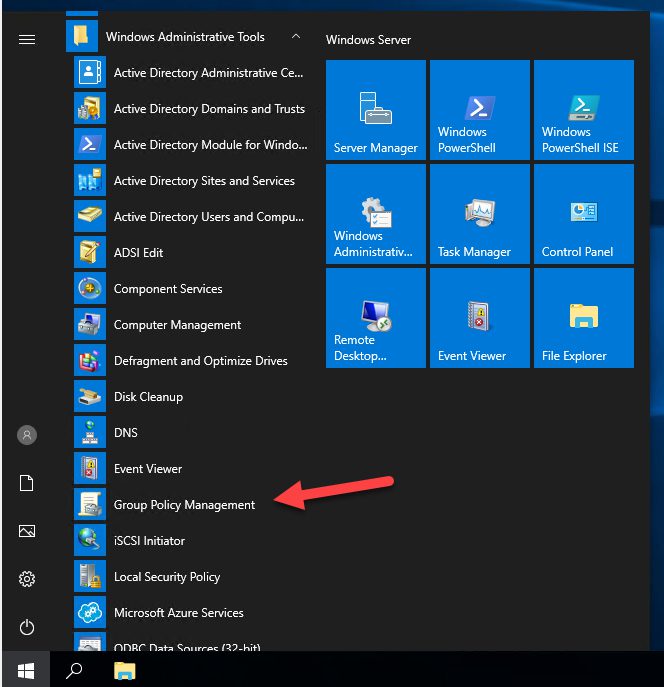Open the DNS manager icon
The image size is (664, 687).
[90, 432]
